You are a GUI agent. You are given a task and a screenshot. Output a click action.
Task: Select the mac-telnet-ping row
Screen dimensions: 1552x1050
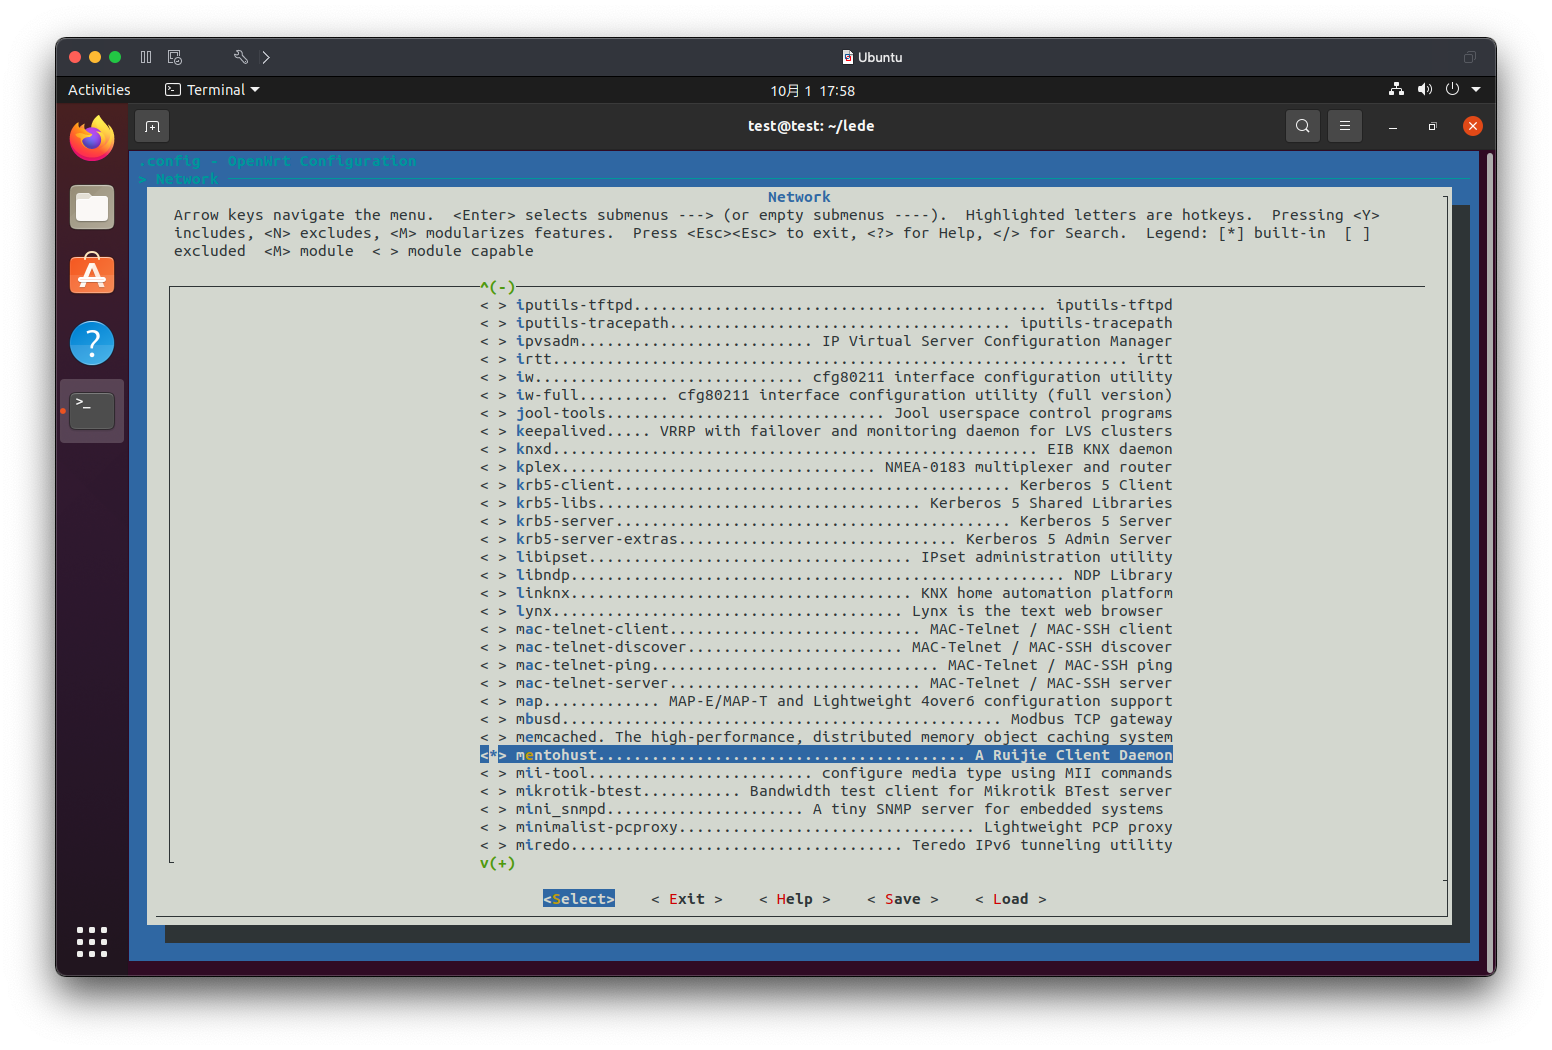pyautogui.click(x=826, y=665)
